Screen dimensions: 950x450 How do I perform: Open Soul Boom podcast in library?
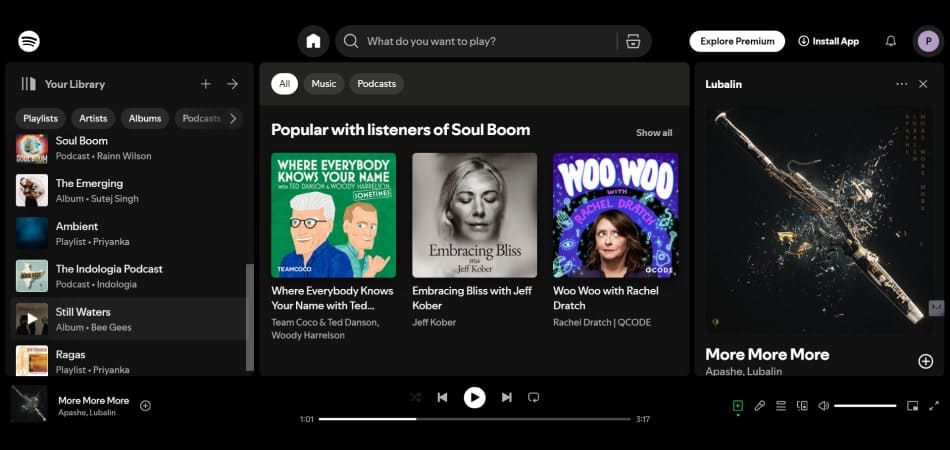(x=129, y=148)
